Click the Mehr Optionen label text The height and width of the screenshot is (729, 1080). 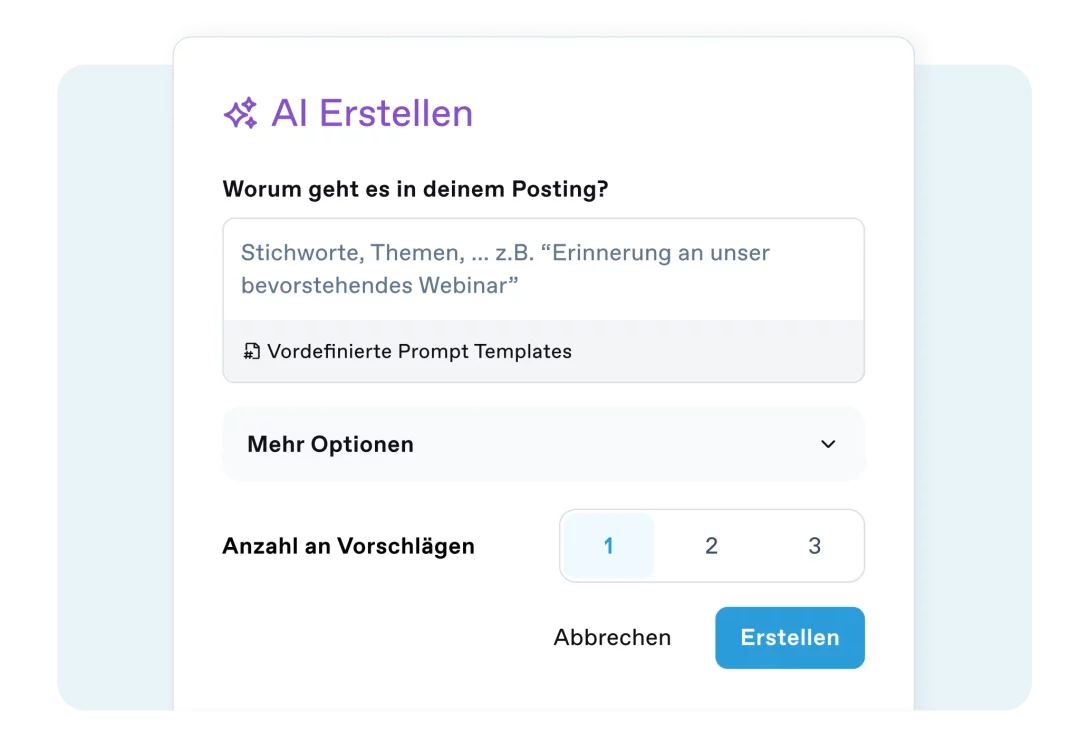point(330,444)
